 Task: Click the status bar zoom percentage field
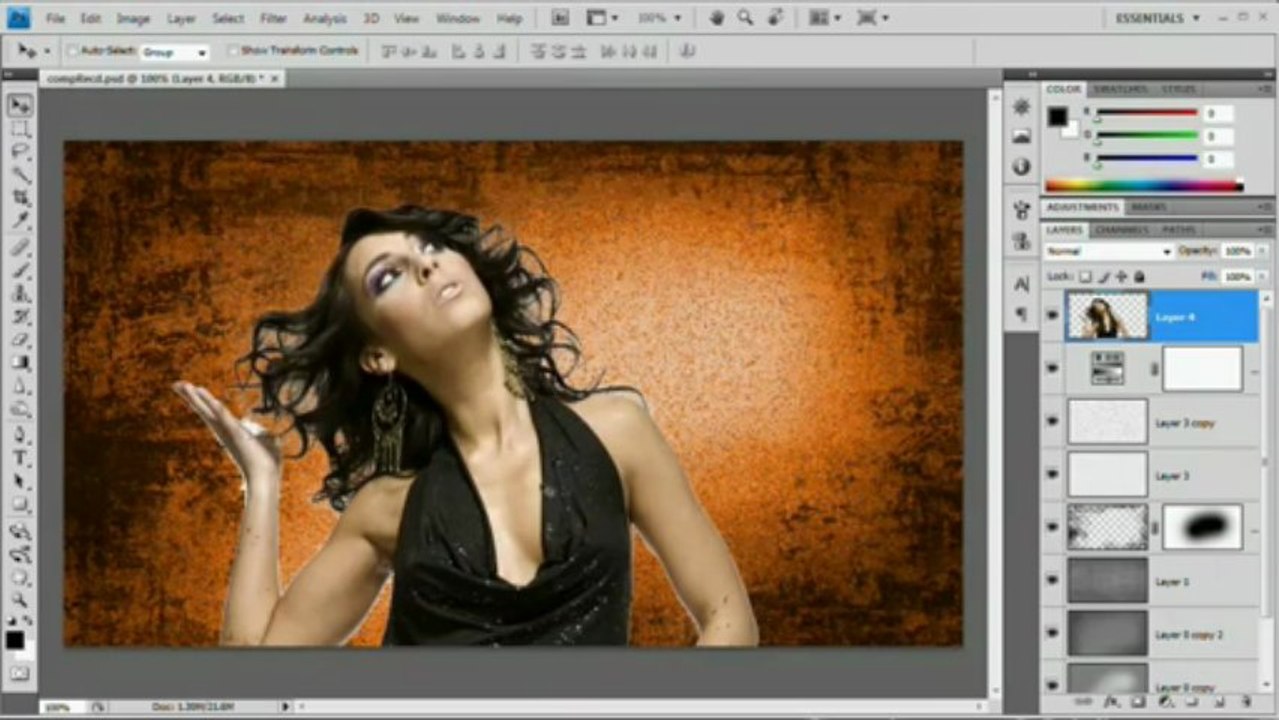[57, 707]
